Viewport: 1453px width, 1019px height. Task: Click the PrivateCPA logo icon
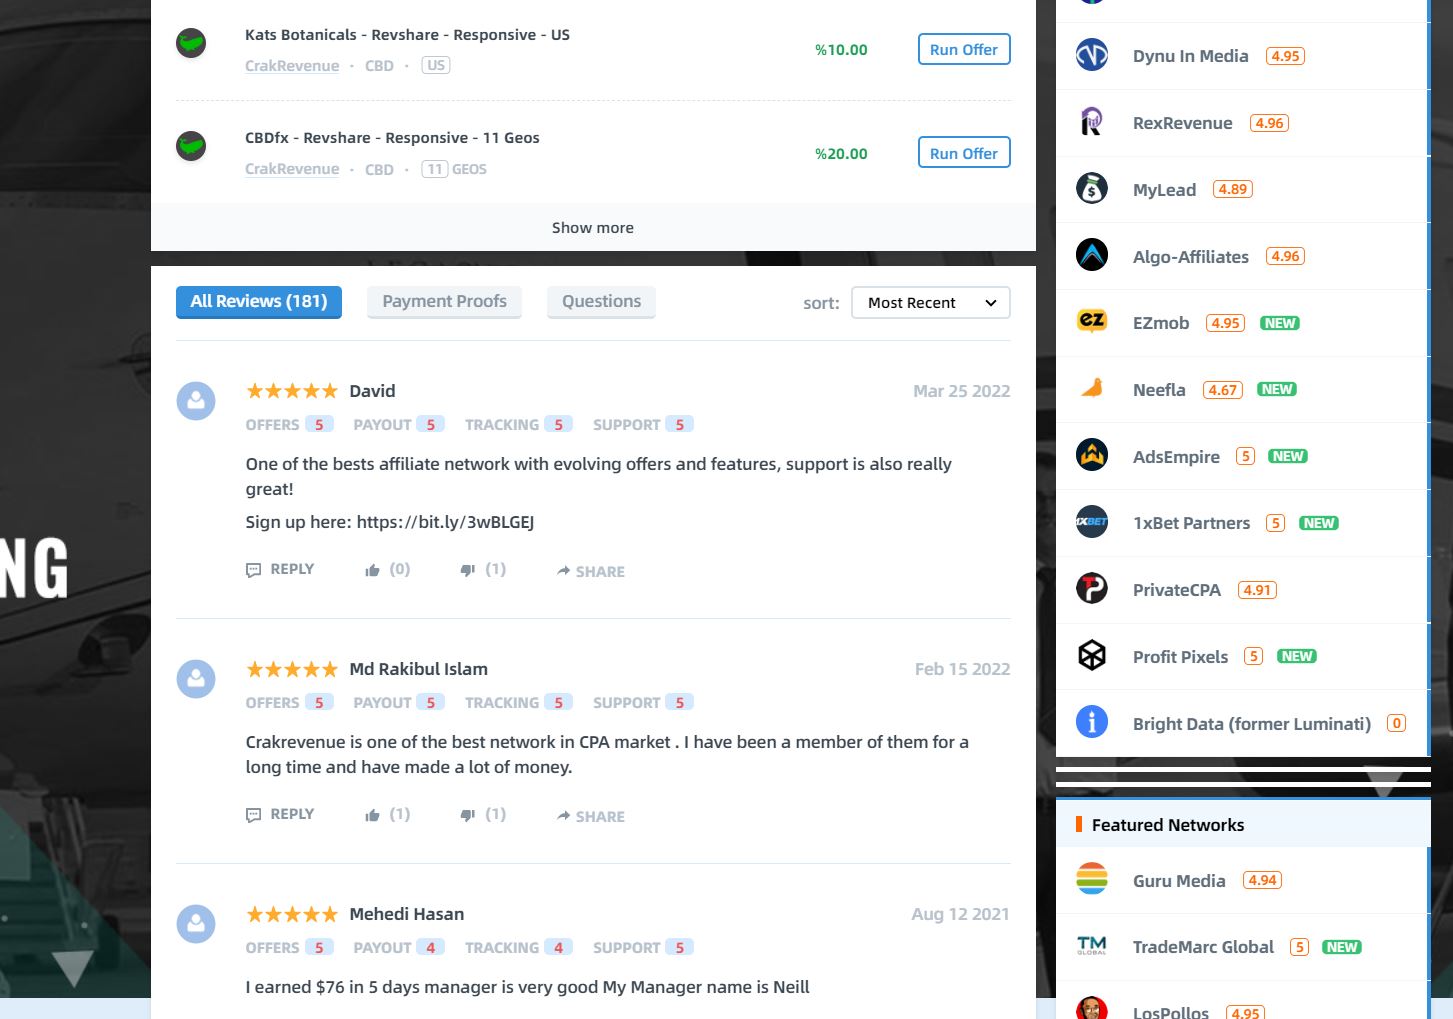pyautogui.click(x=1091, y=588)
